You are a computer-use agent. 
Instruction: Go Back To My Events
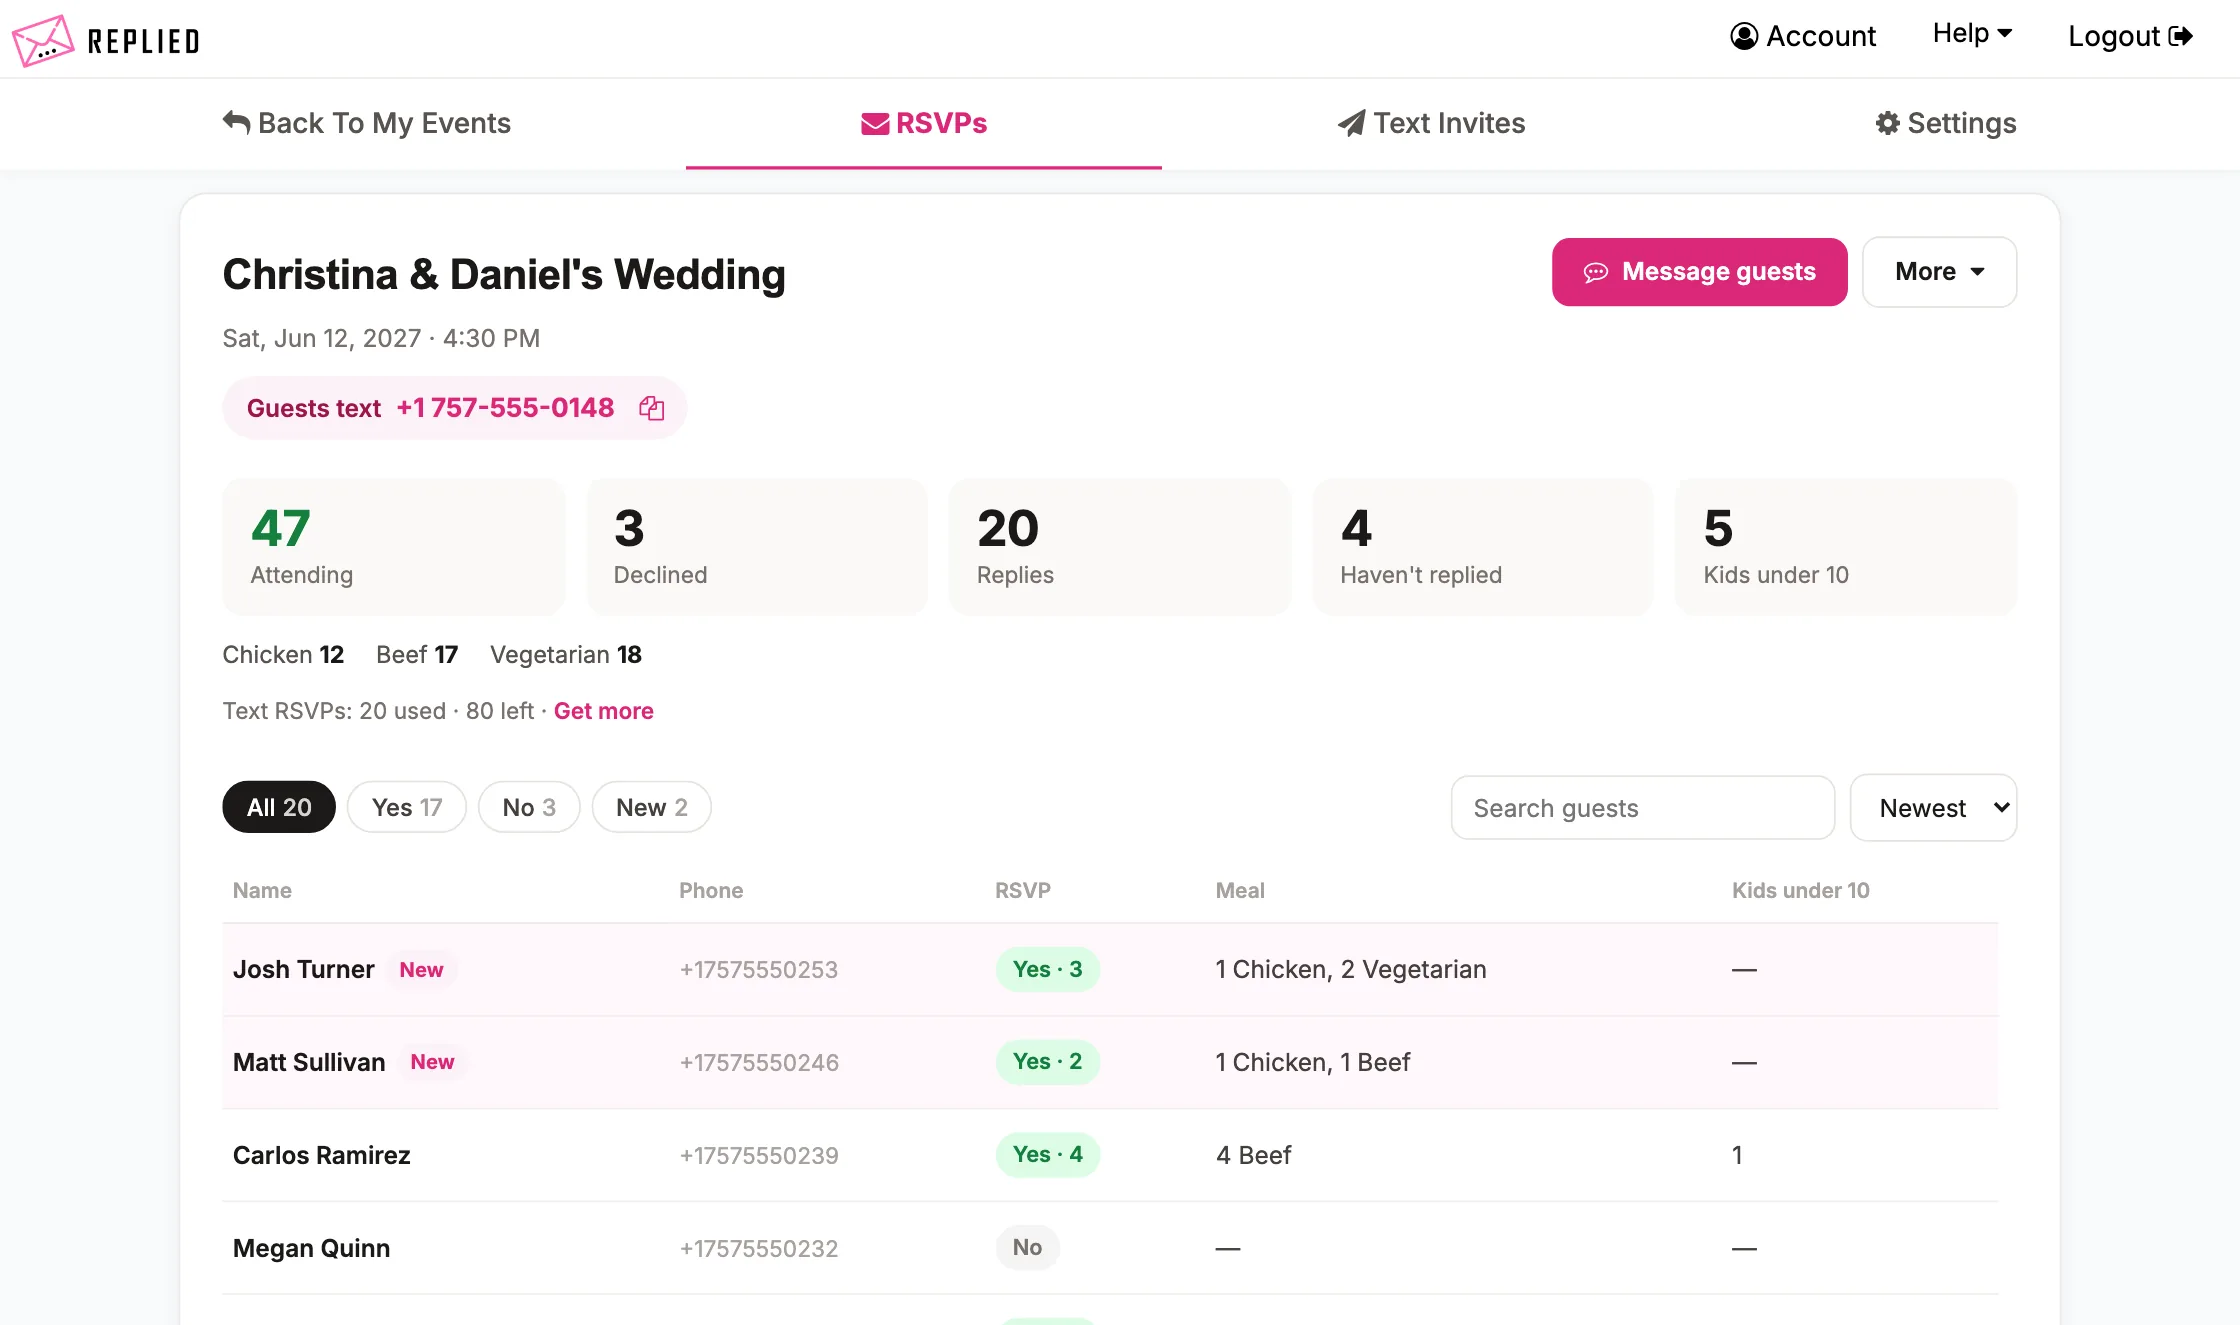[x=366, y=123]
